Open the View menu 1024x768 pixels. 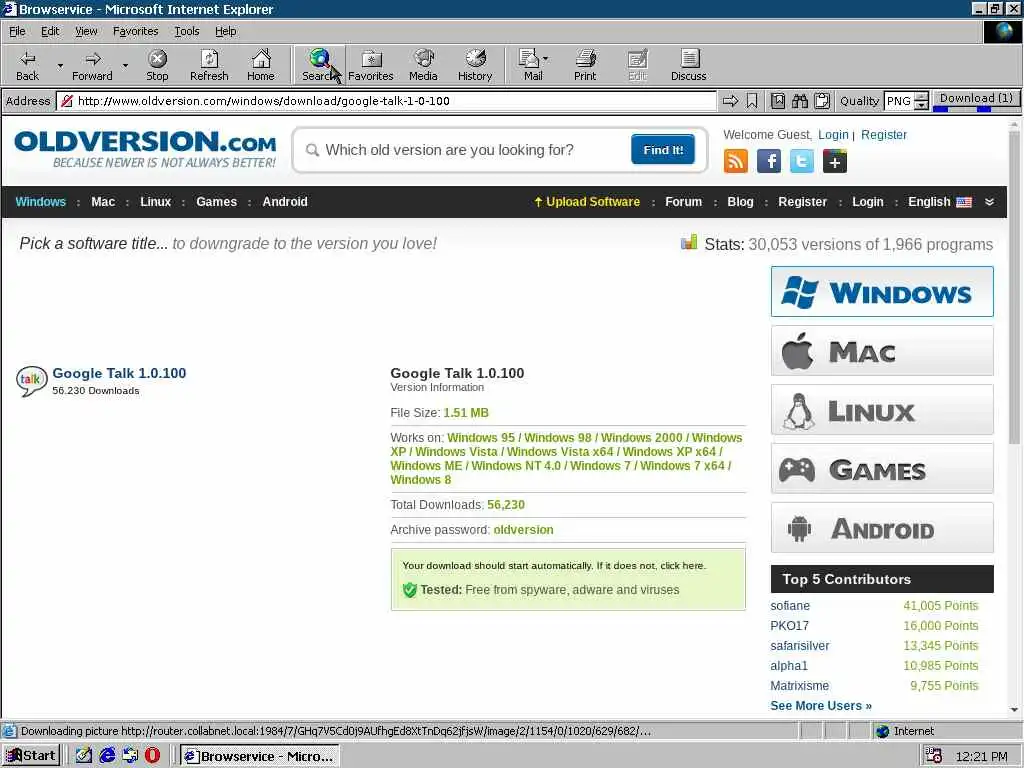(86, 31)
